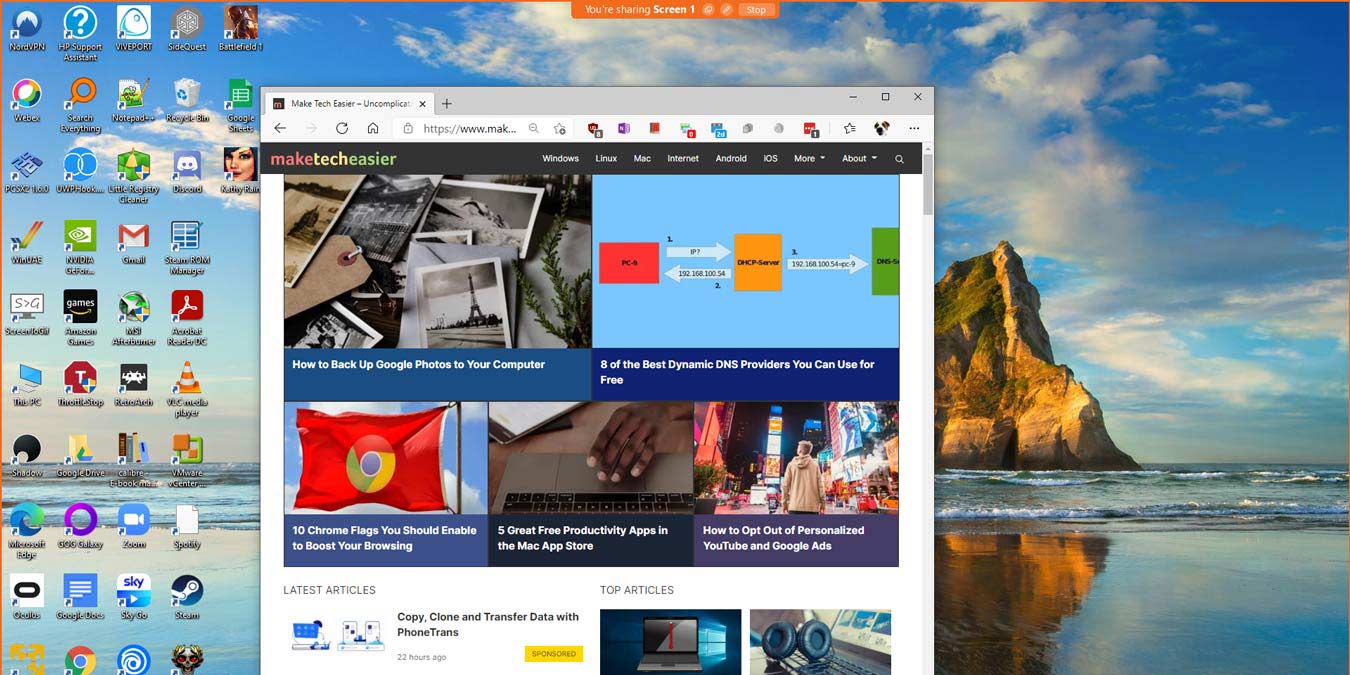Expand the More dropdown in site menu
The image size is (1350, 675).
coord(809,158)
